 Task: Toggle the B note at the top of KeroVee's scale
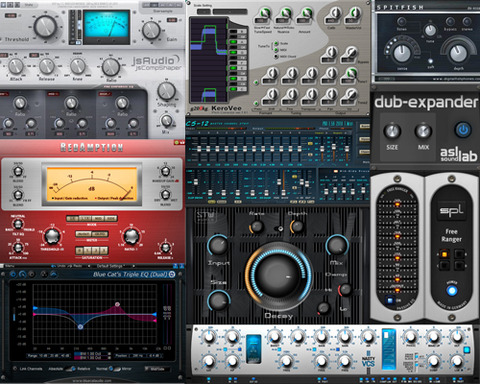coord(238,32)
